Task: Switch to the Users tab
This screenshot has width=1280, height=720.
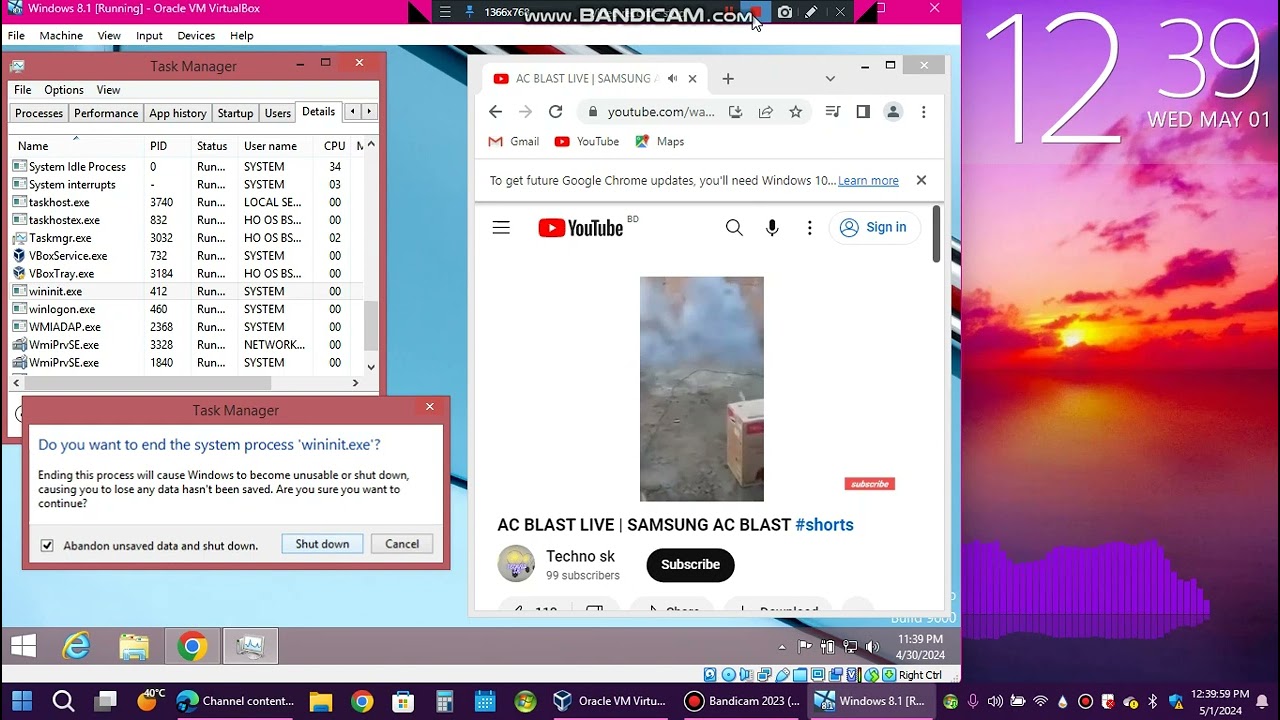Action: tap(278, 113)
